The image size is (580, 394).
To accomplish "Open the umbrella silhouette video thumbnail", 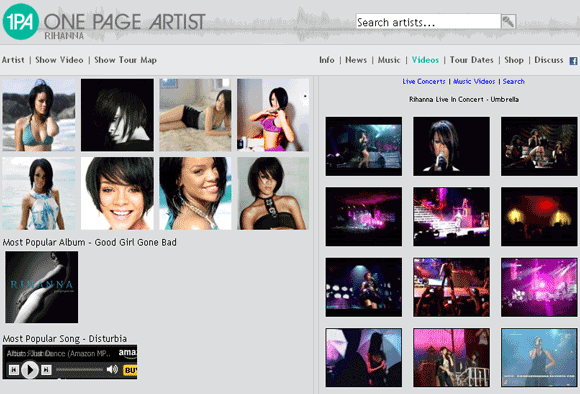I will (x=364, y=358).
